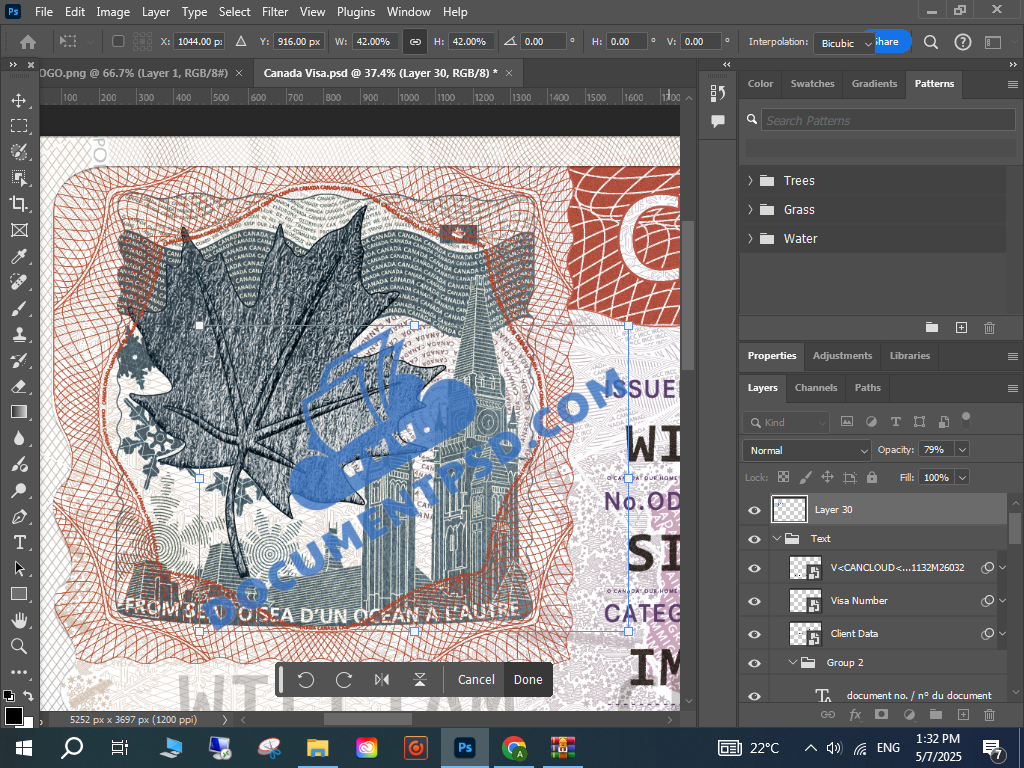Select the Rectangular Marquee tool
The width and height of the screenshot is (1024, 768).
point(19,125)
